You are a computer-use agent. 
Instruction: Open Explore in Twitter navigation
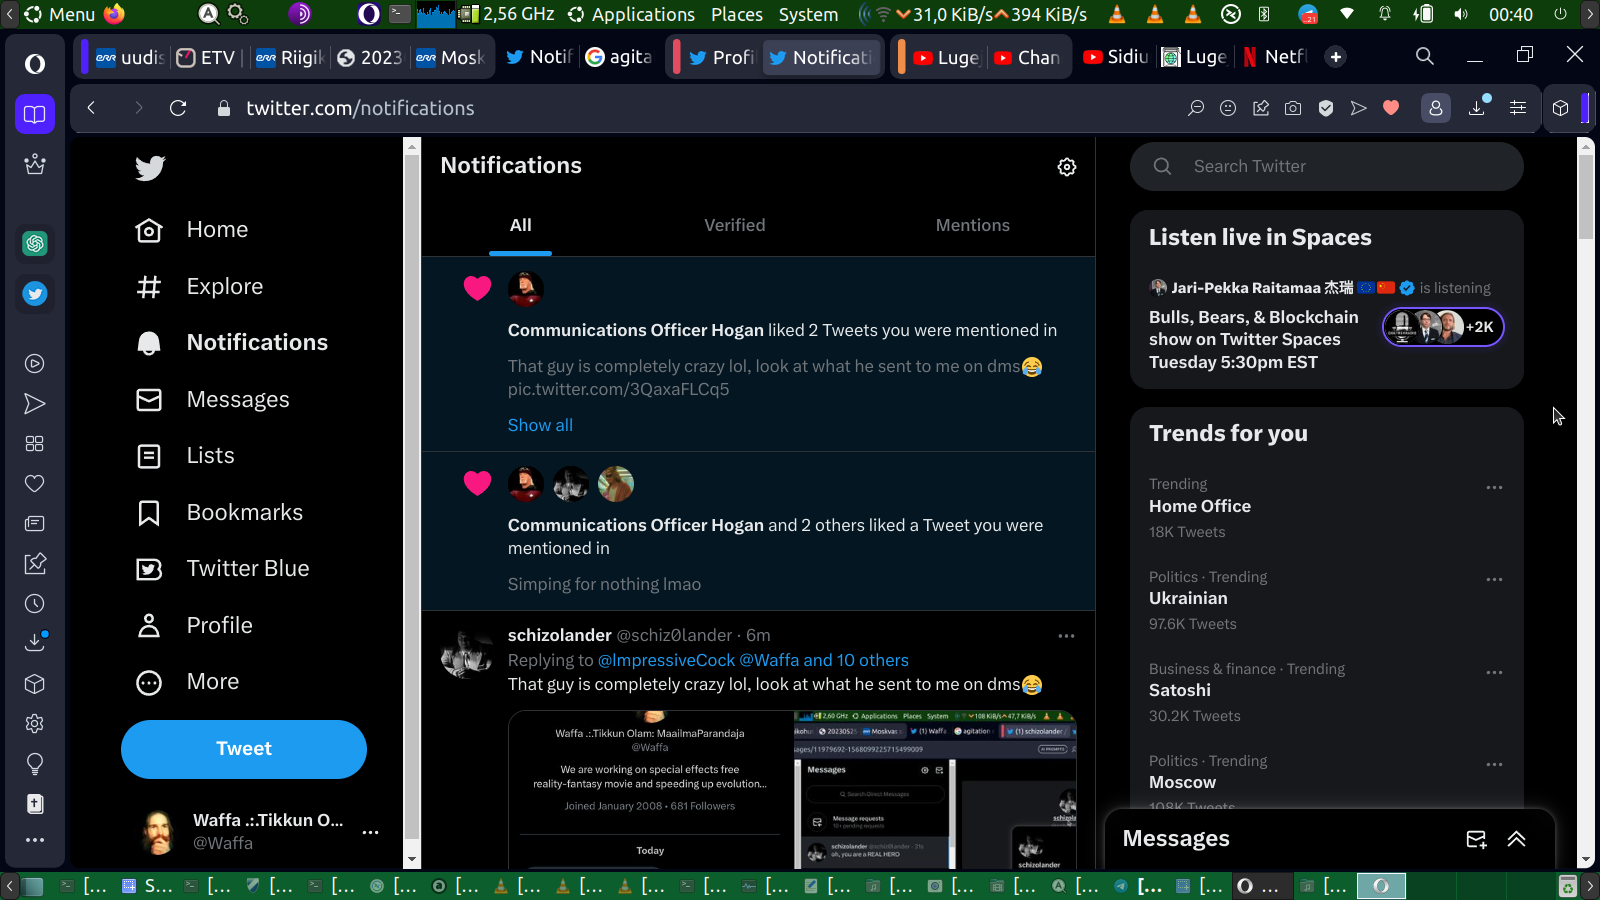point(199,287)
